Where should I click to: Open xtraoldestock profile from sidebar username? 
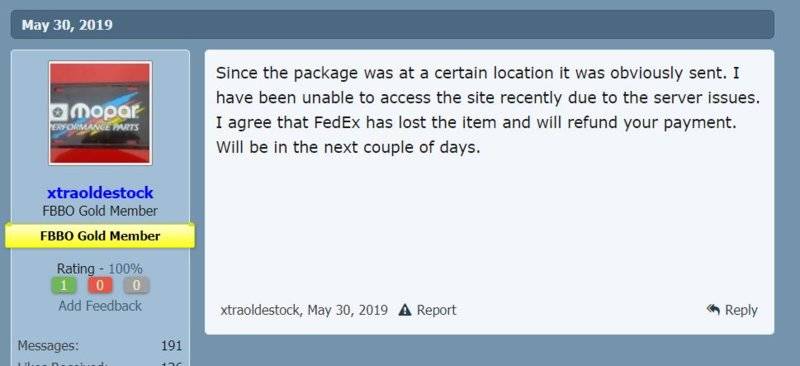click(x=100, y=192)
